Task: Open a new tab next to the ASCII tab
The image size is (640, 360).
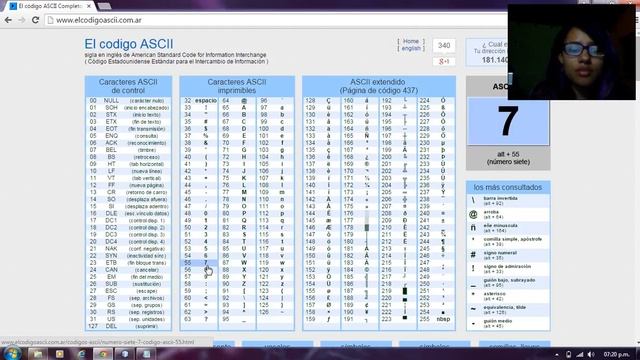Action: click(104, 6)
